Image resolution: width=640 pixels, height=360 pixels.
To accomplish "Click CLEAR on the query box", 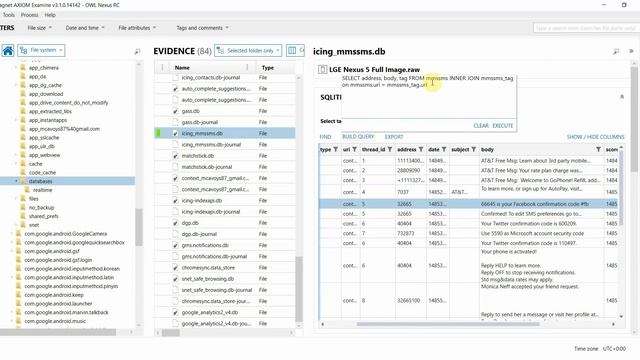I will pos(481,126).
